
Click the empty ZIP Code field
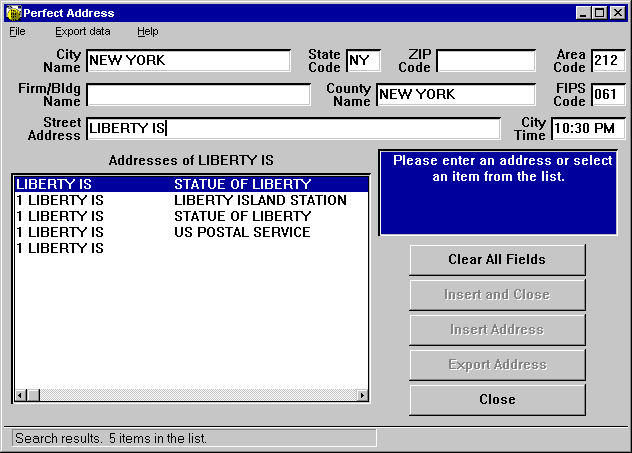point(486,60)
